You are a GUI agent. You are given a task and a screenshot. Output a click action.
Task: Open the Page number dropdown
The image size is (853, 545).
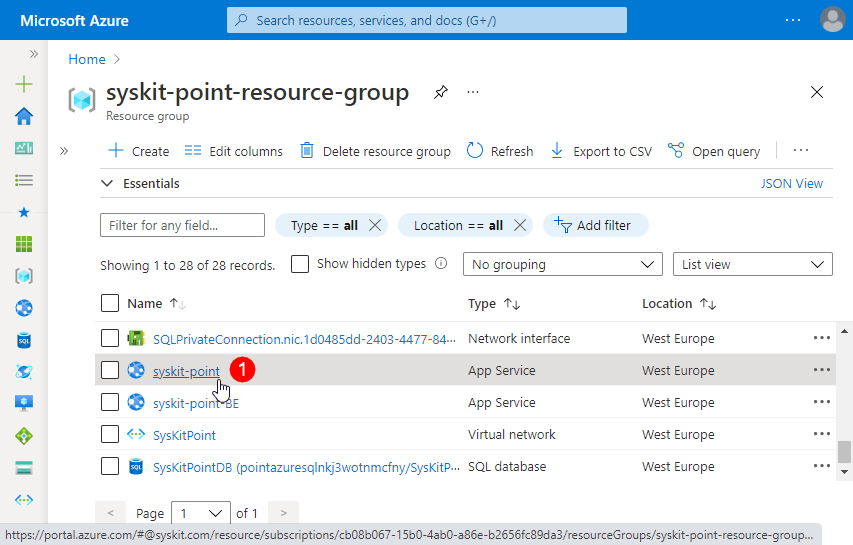201,513
